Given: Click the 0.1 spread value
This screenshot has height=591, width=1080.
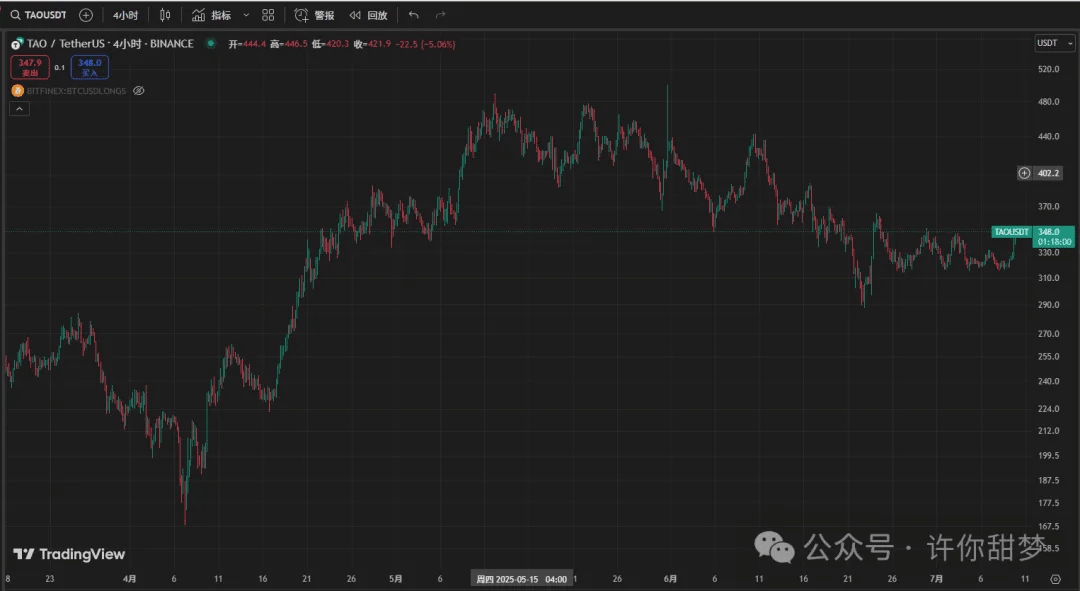Looking at the screenshot, I should point(60,68).
